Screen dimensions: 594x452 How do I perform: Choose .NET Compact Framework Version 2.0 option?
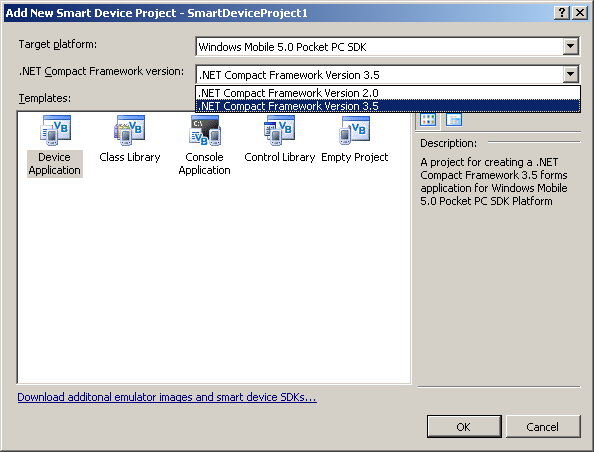point(388,93)
